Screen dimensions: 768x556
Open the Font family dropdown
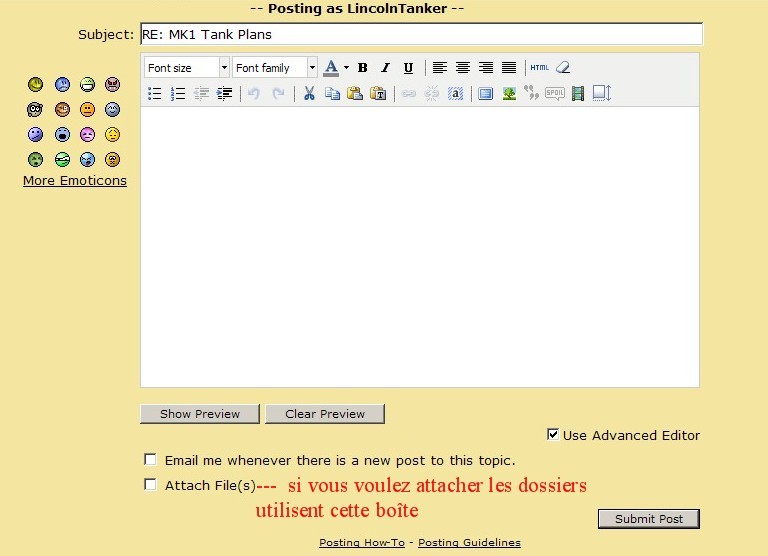pos(275,68)
